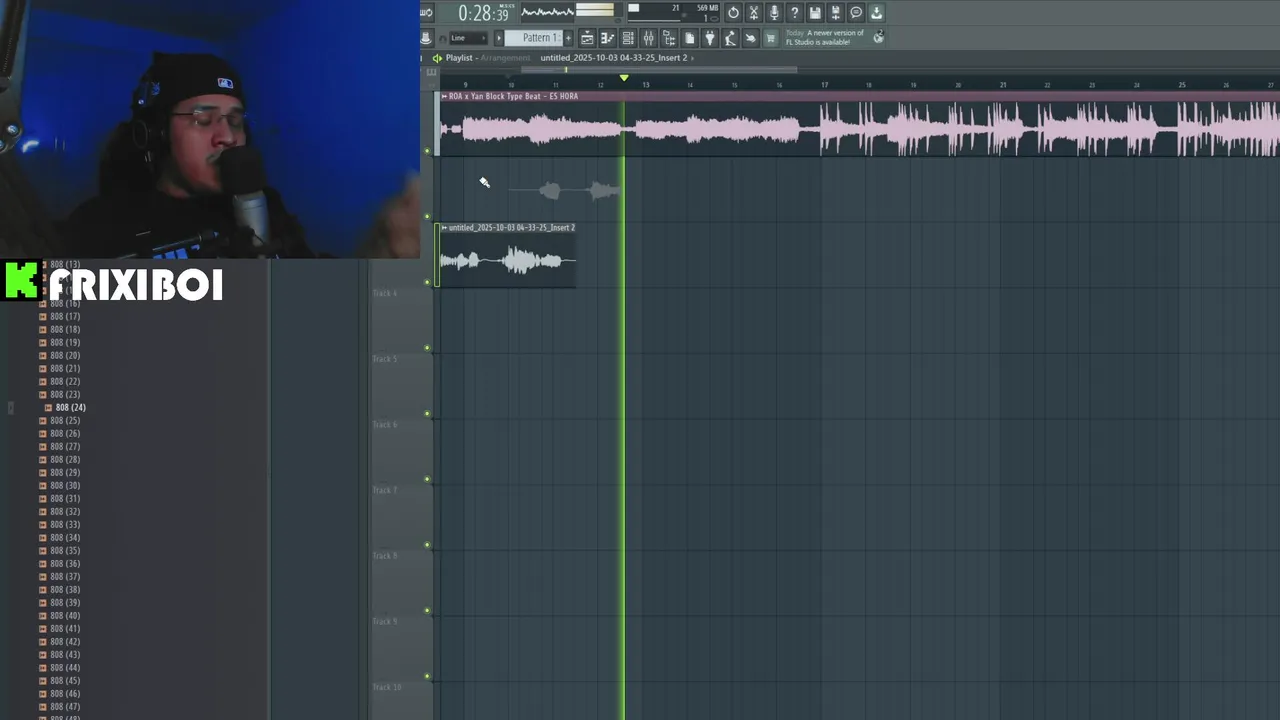1280x720 pixels.
Task: Mute Track 4 green dot
Action: (x=428, y=348)
